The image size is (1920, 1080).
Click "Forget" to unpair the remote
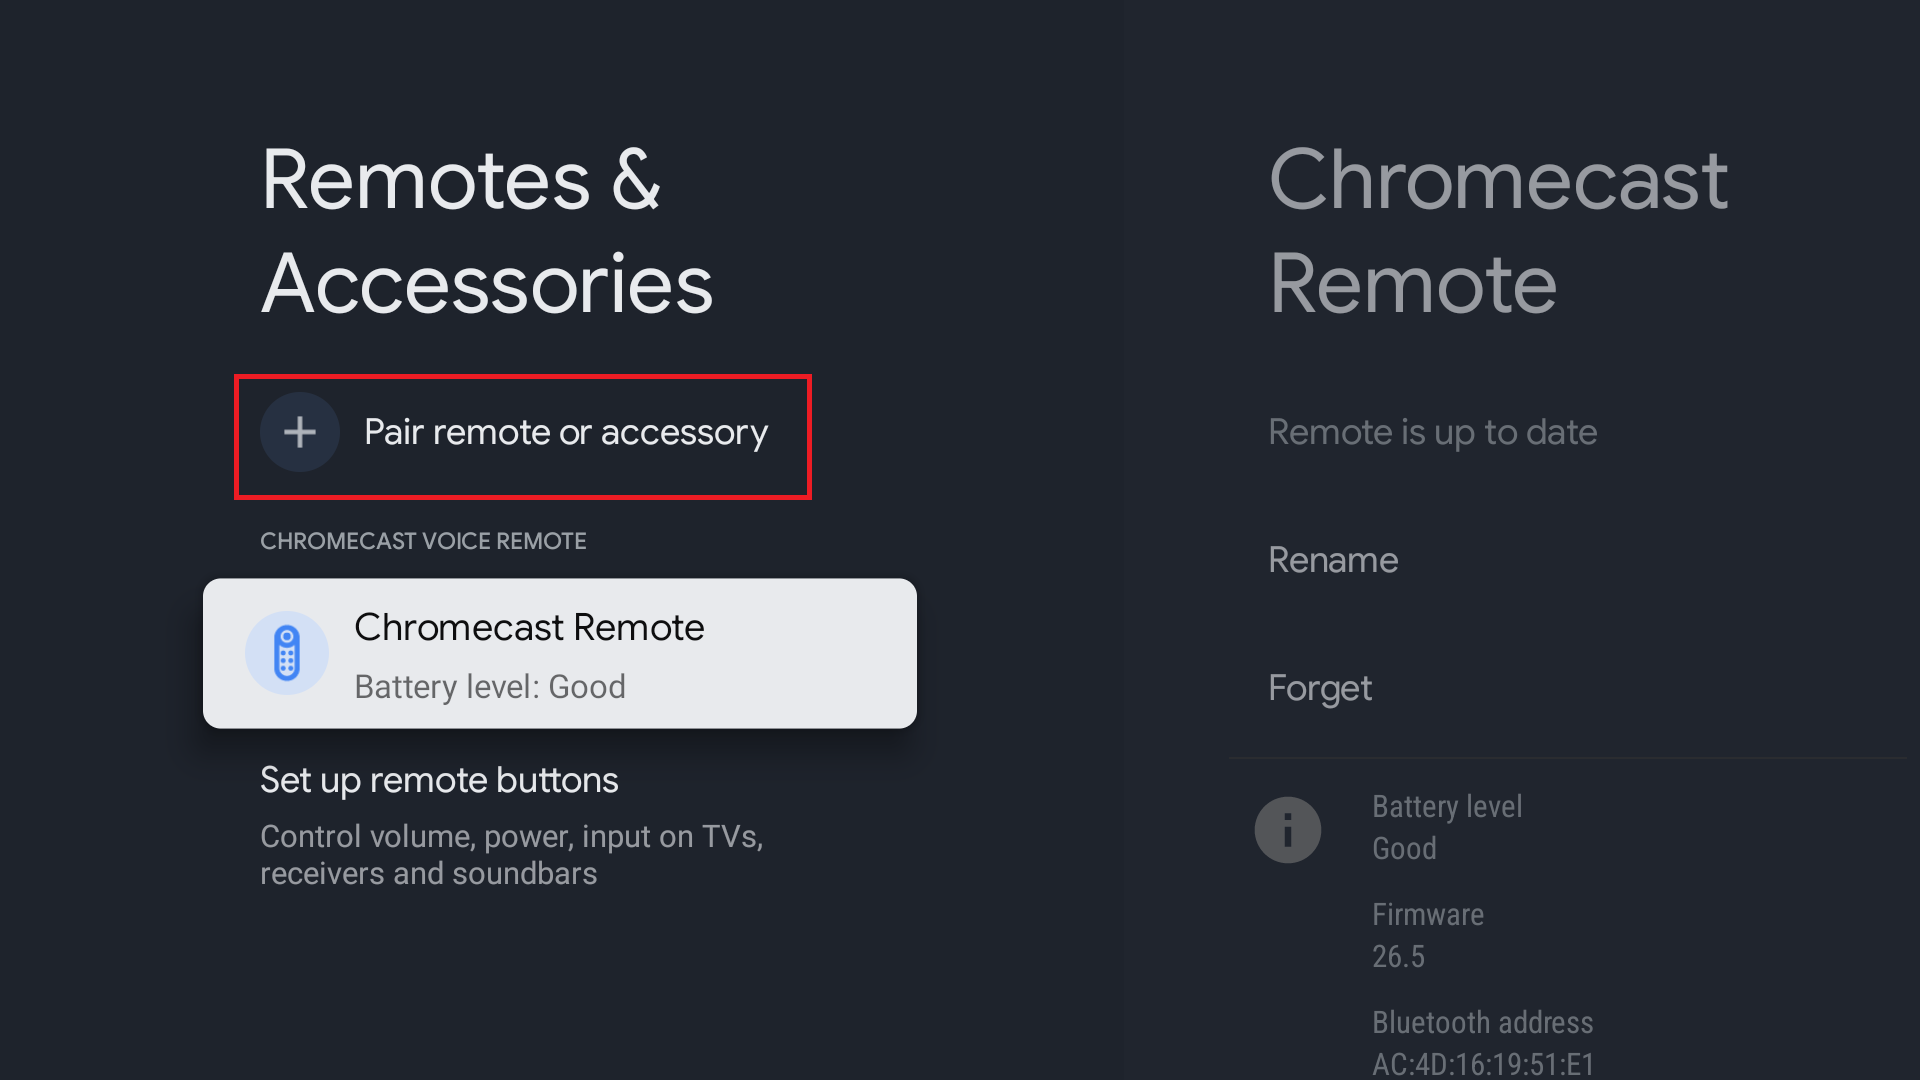[x=1319, y=688]
